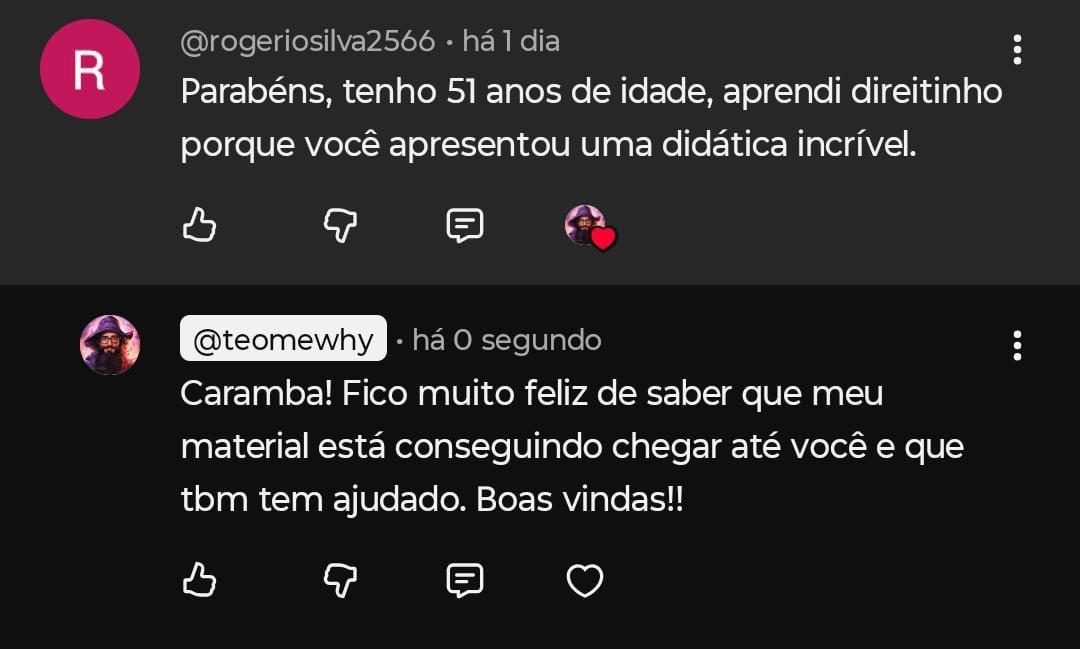Open the wizard profile avatar of teomewhy

109,344
